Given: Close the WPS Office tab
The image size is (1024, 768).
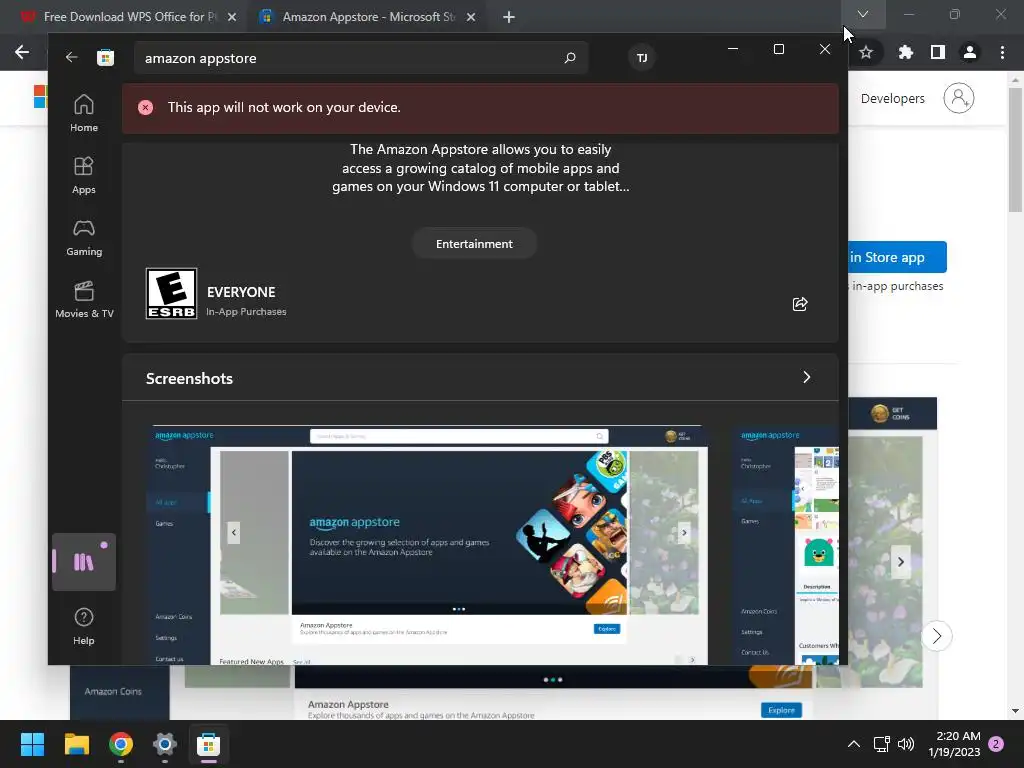Looking at the screenshot, I should (232, 17).
